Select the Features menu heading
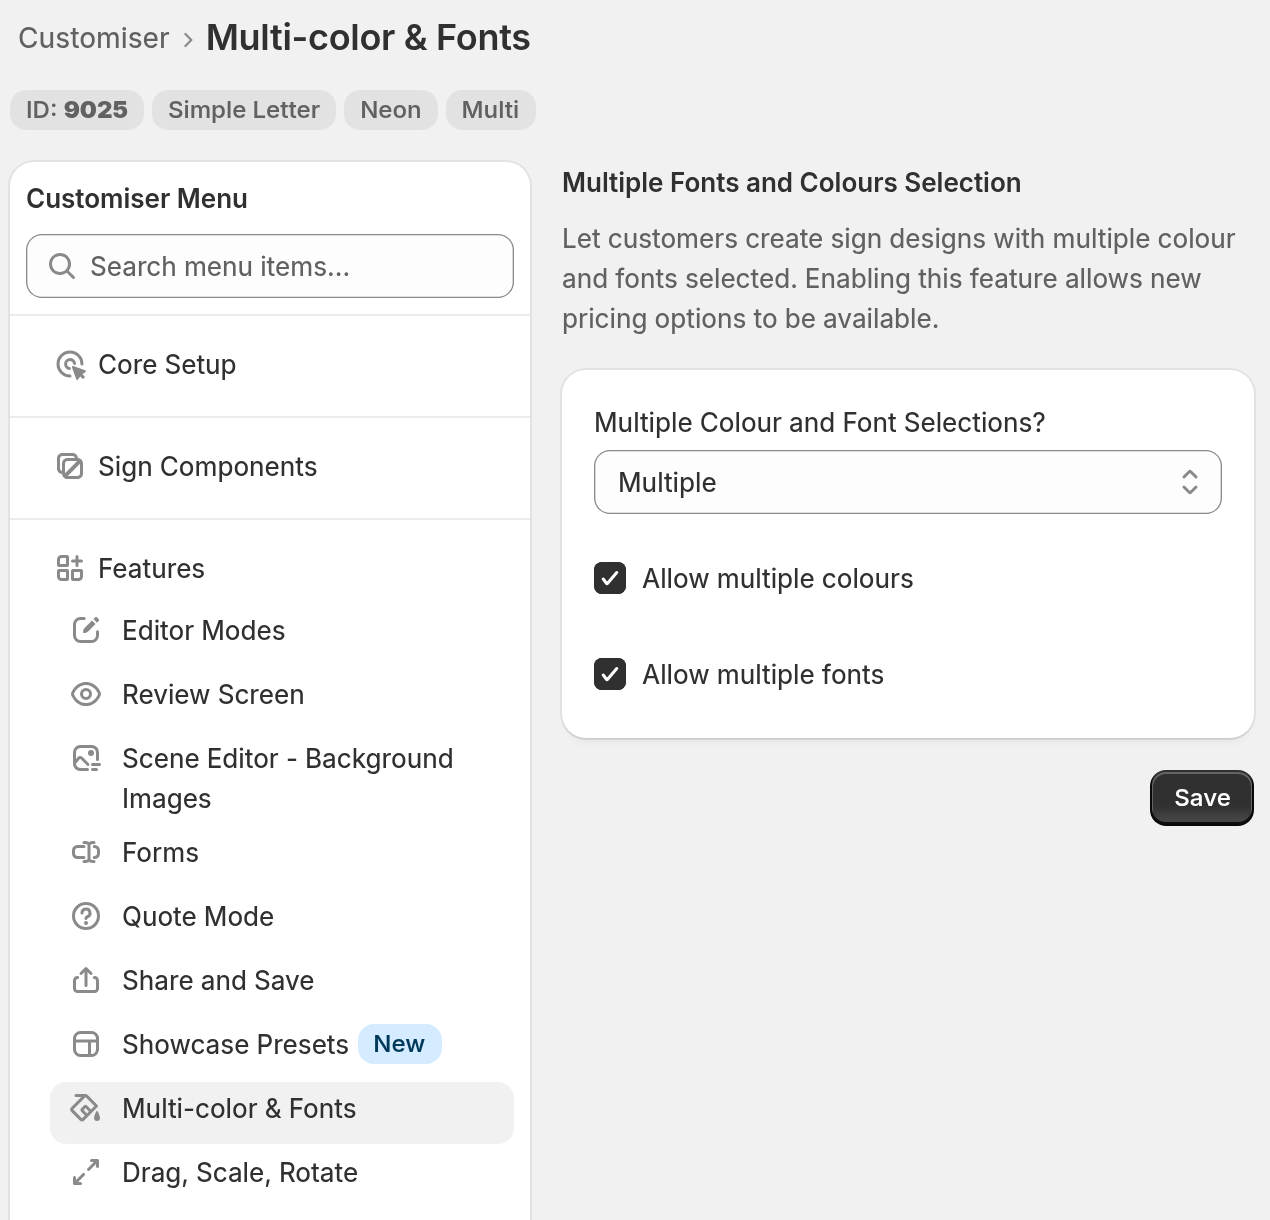 tap(151, 569)
